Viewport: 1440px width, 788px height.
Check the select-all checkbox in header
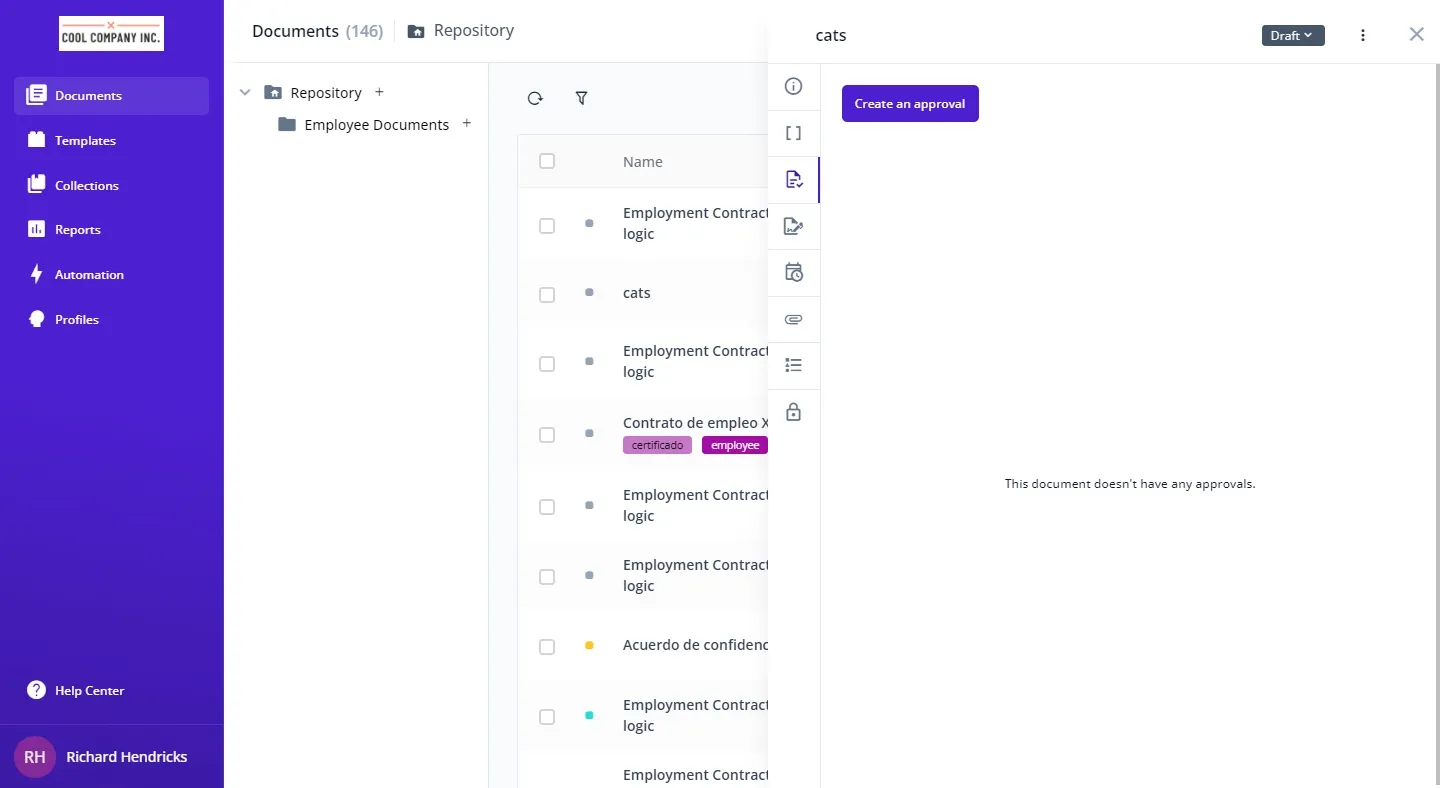tap(547, 161)
